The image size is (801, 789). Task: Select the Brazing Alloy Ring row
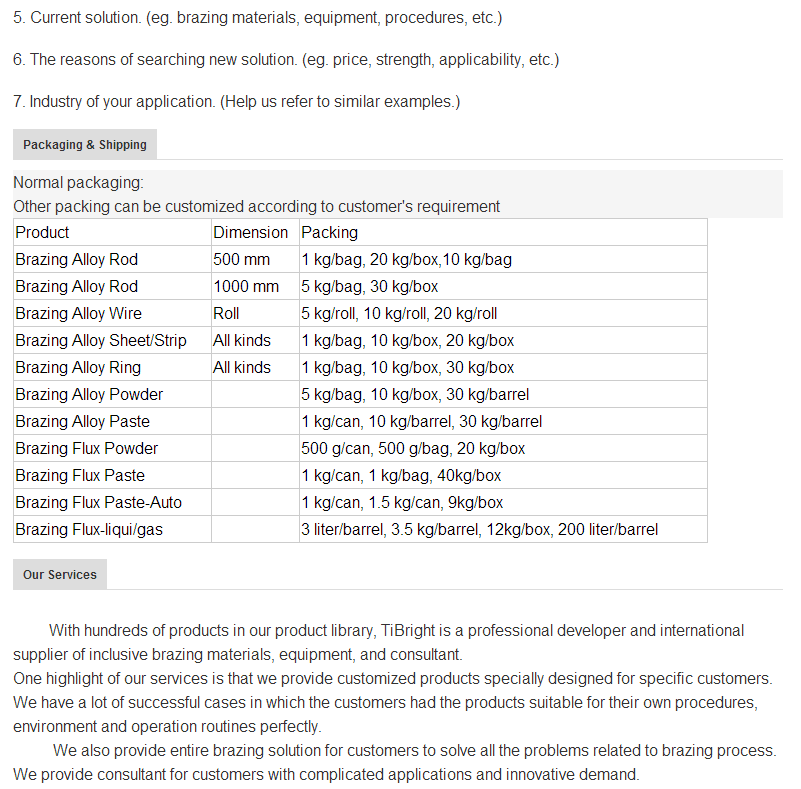[360, 368]
